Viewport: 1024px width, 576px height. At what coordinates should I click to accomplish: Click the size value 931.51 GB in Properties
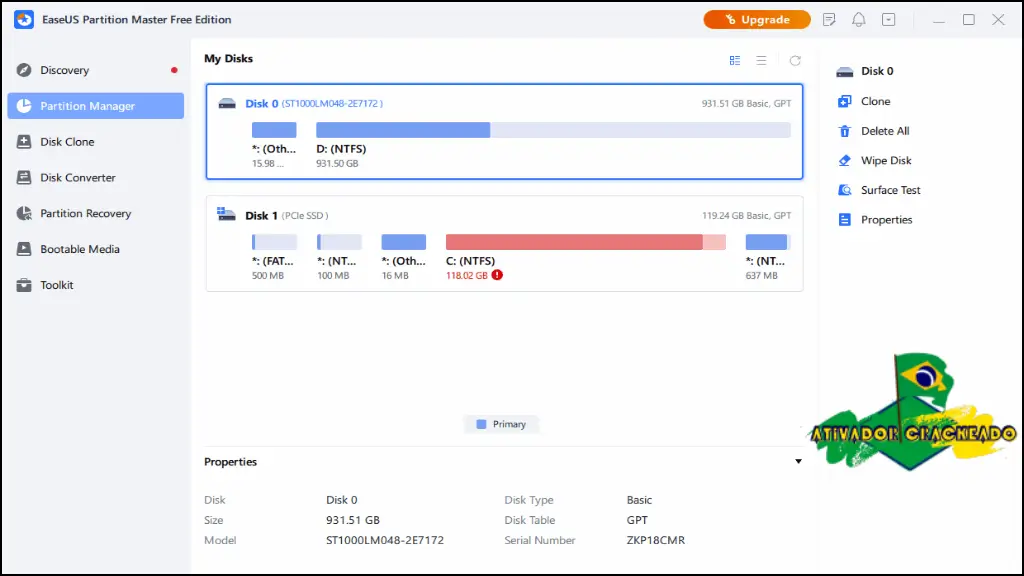point(353,520)
